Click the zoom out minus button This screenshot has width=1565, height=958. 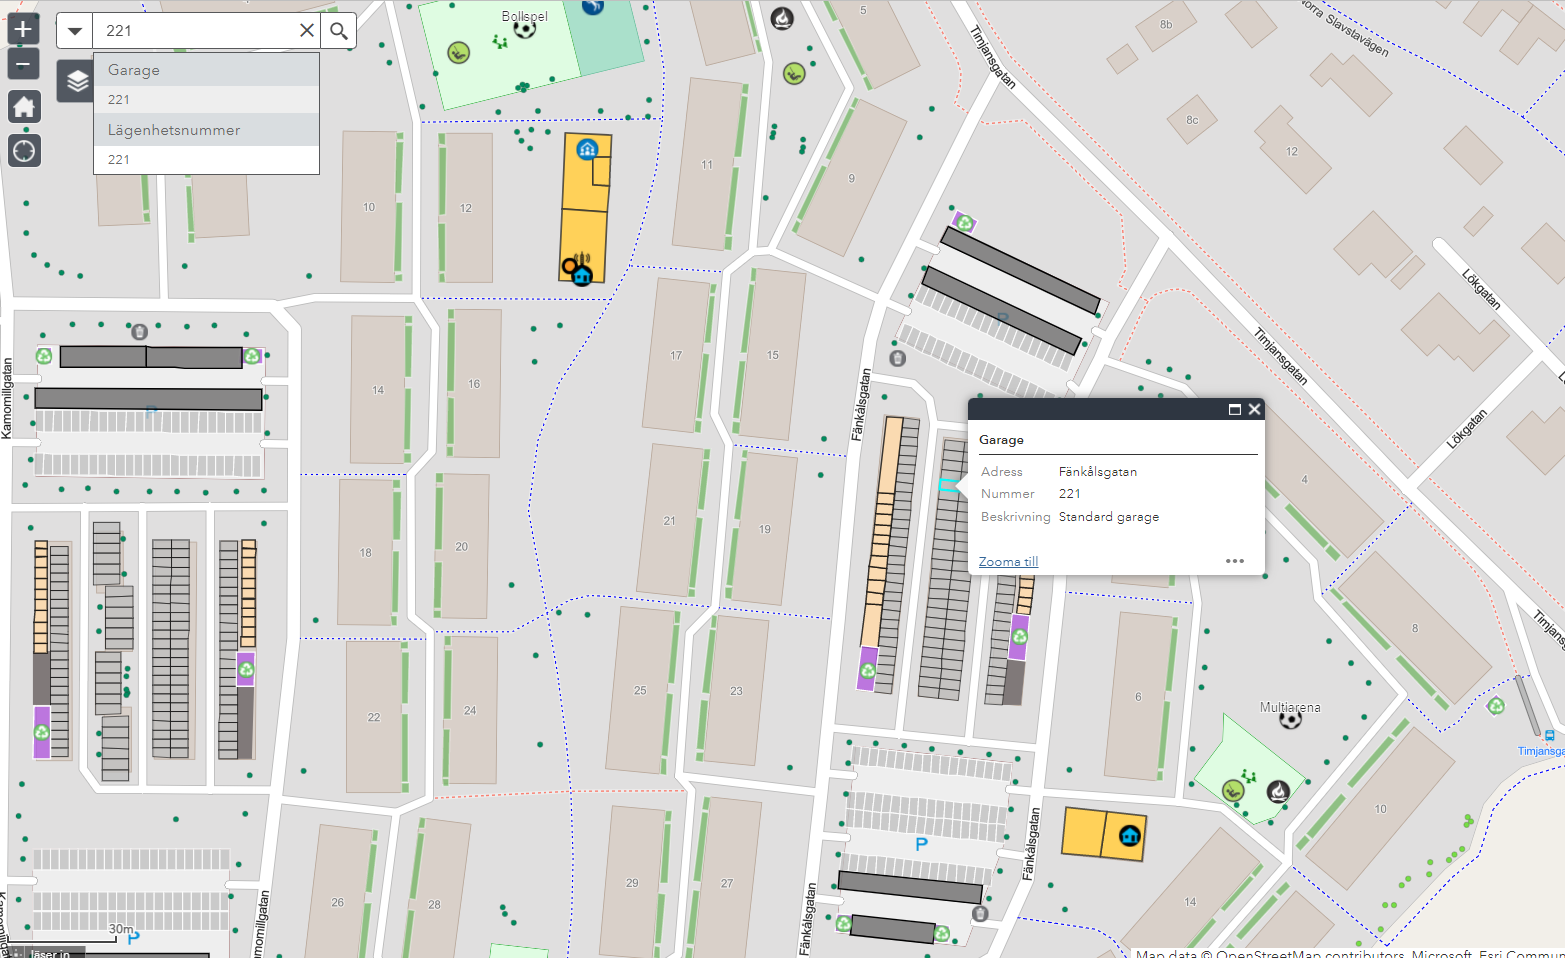point(23,65)
